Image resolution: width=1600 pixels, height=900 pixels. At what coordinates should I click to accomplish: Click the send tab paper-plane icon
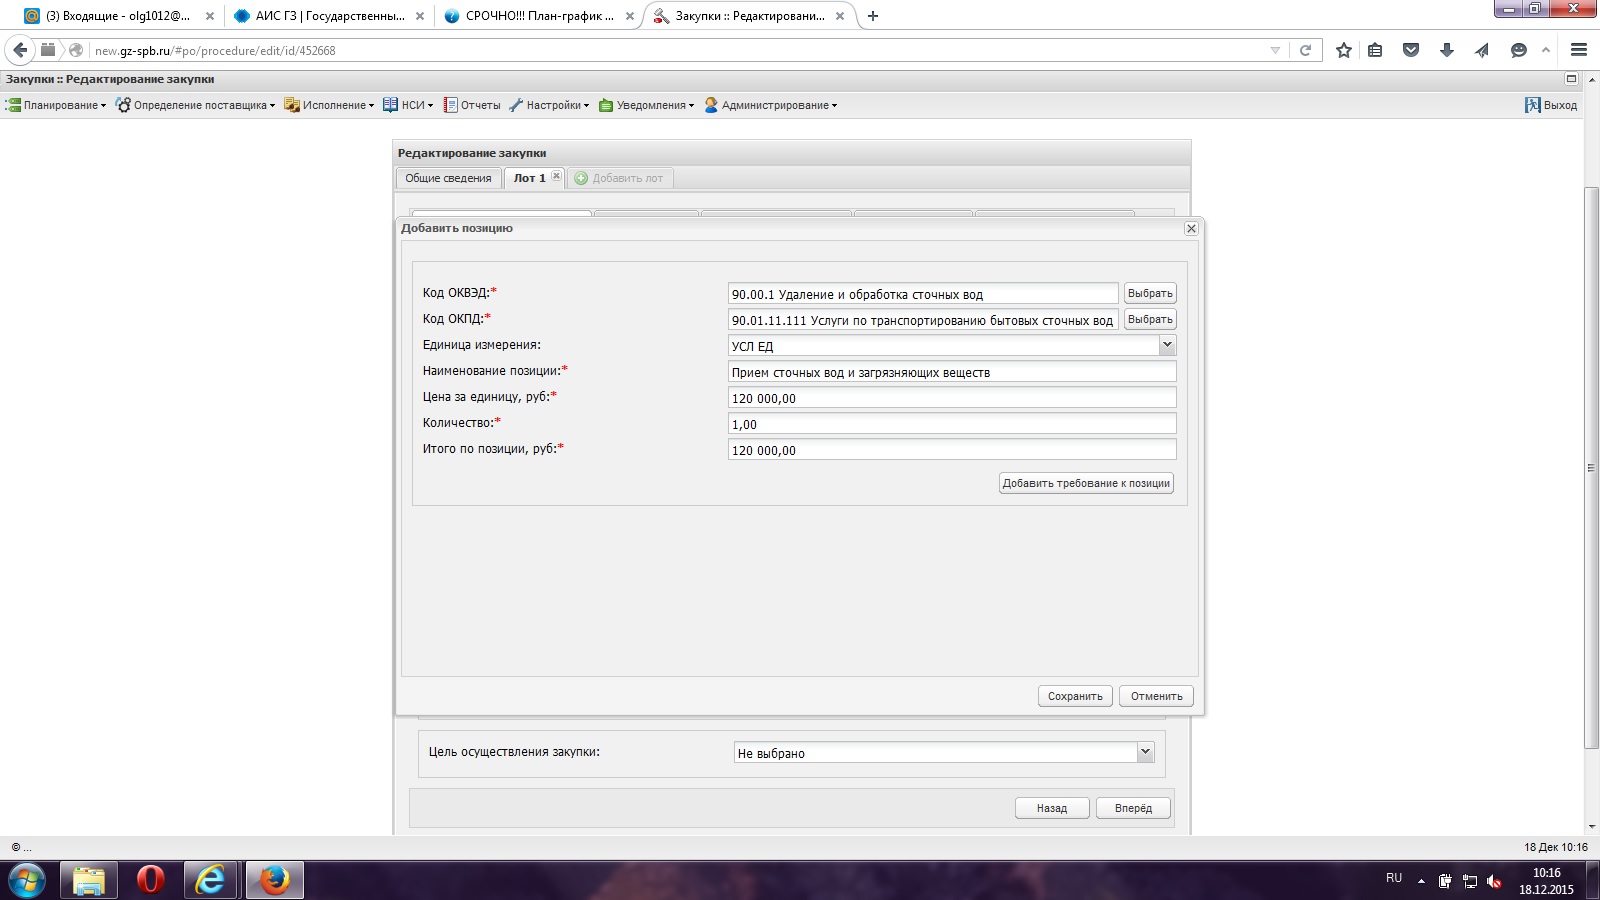click(1482, 50)
